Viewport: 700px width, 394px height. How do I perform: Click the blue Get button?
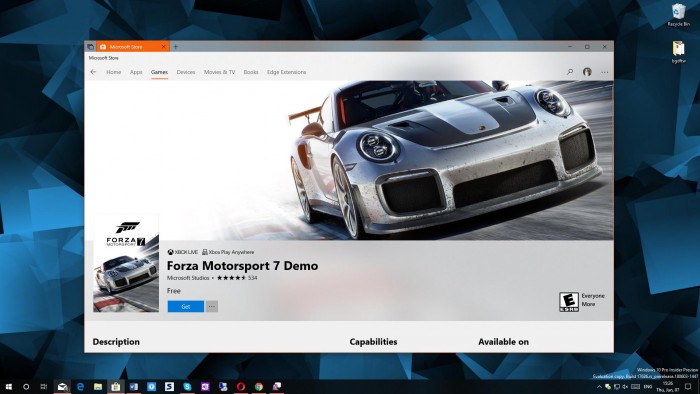(x=186, y=307)
